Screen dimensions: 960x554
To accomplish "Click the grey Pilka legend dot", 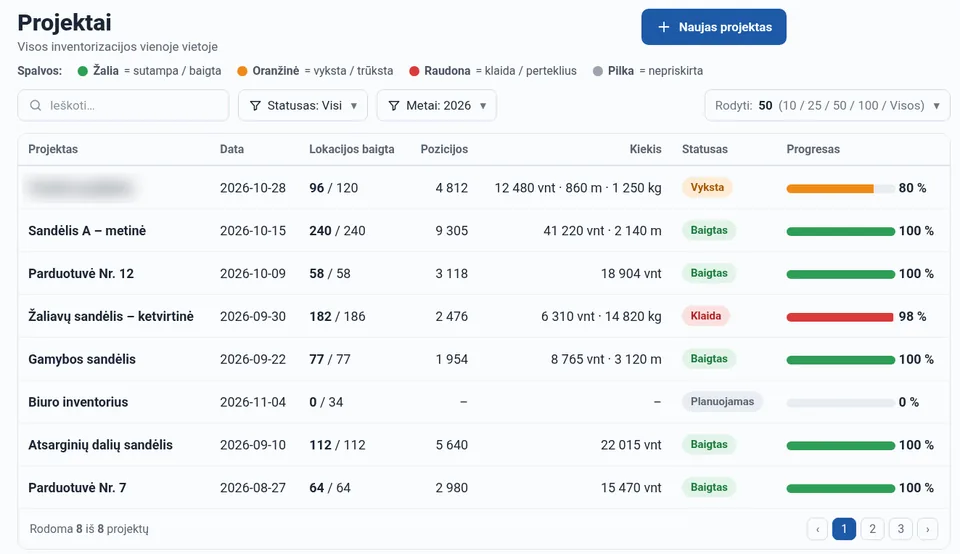I will point(598,71).
